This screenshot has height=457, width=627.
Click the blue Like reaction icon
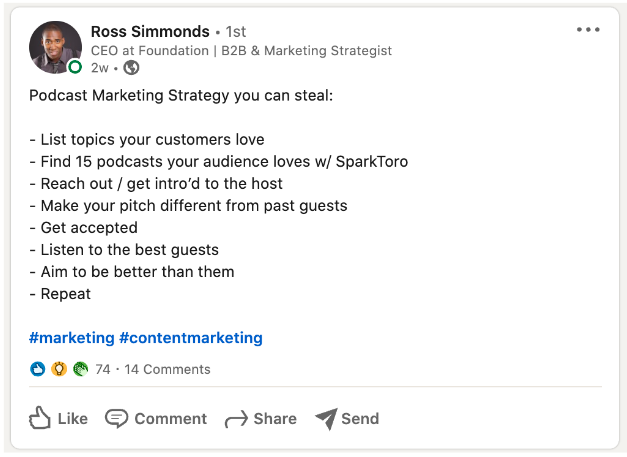(38, 369)
